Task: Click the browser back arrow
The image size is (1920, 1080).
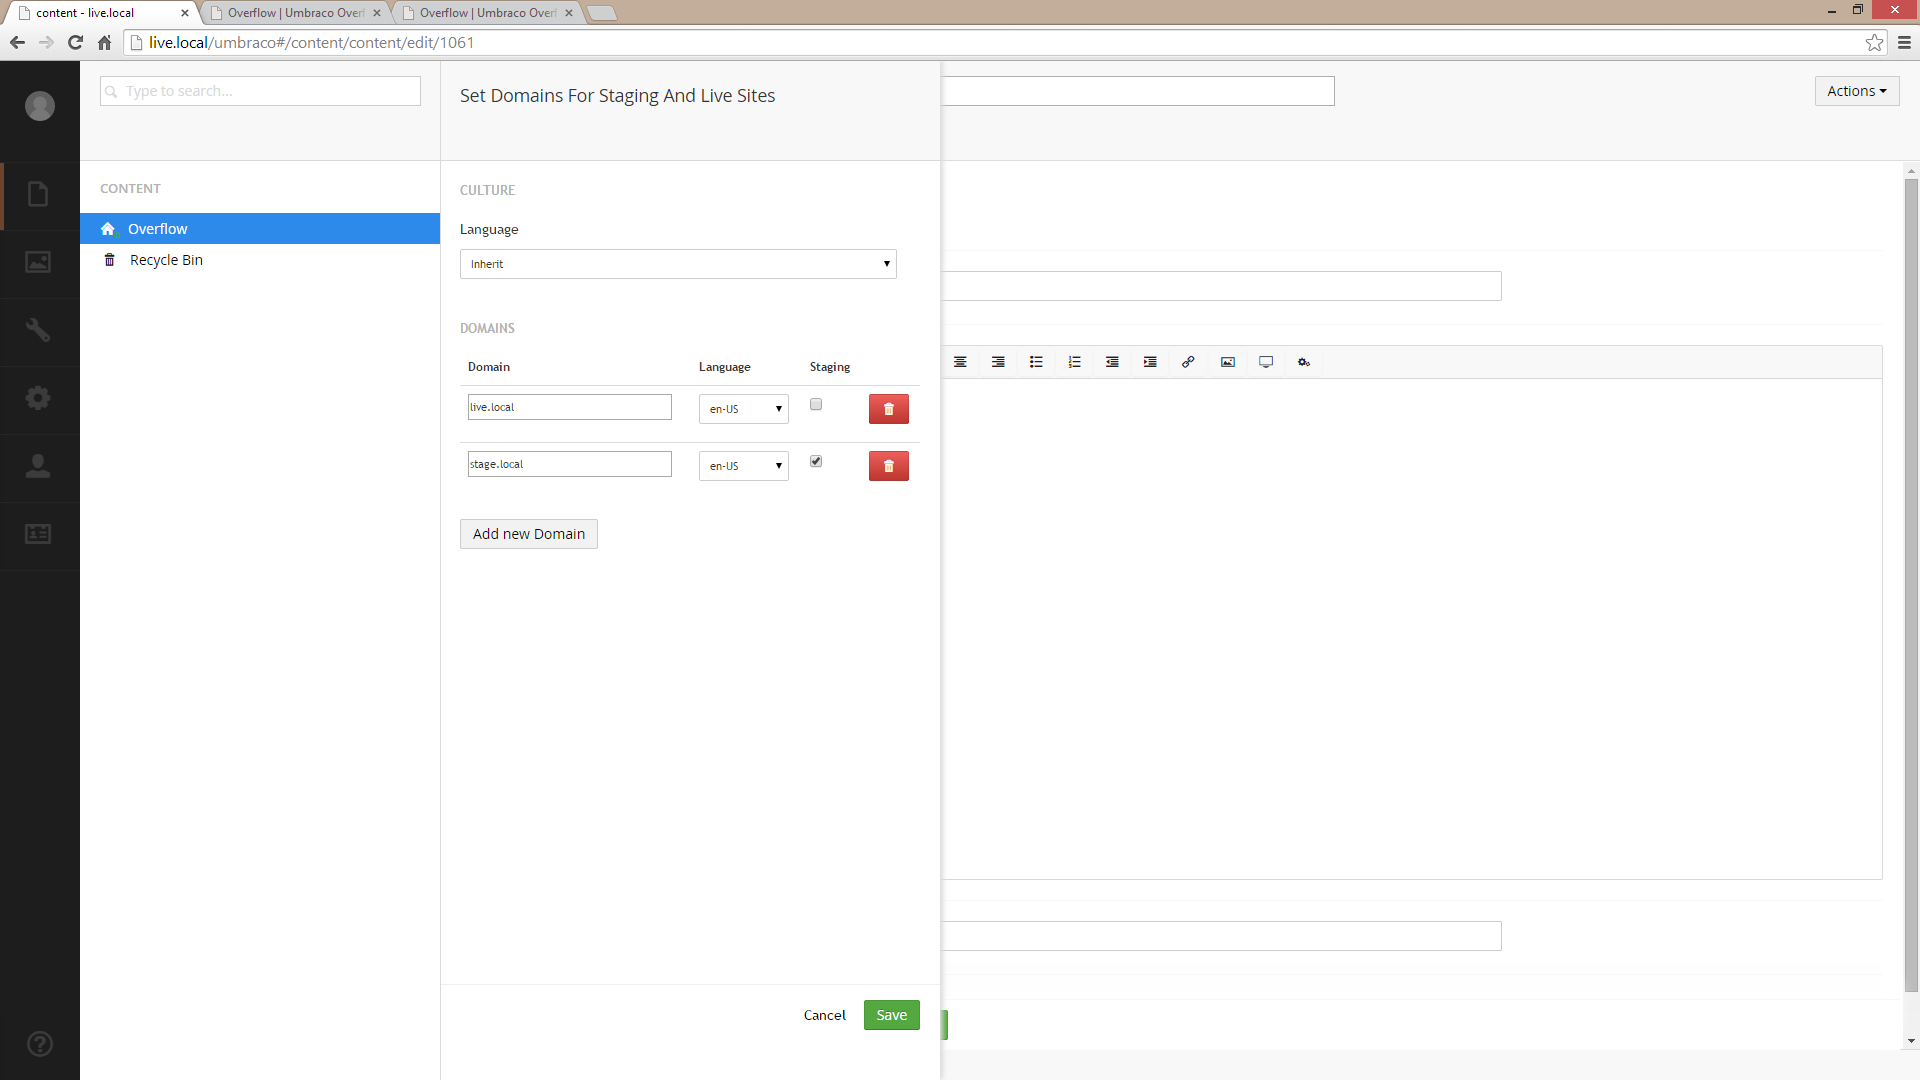Action: tap(17, 42)
